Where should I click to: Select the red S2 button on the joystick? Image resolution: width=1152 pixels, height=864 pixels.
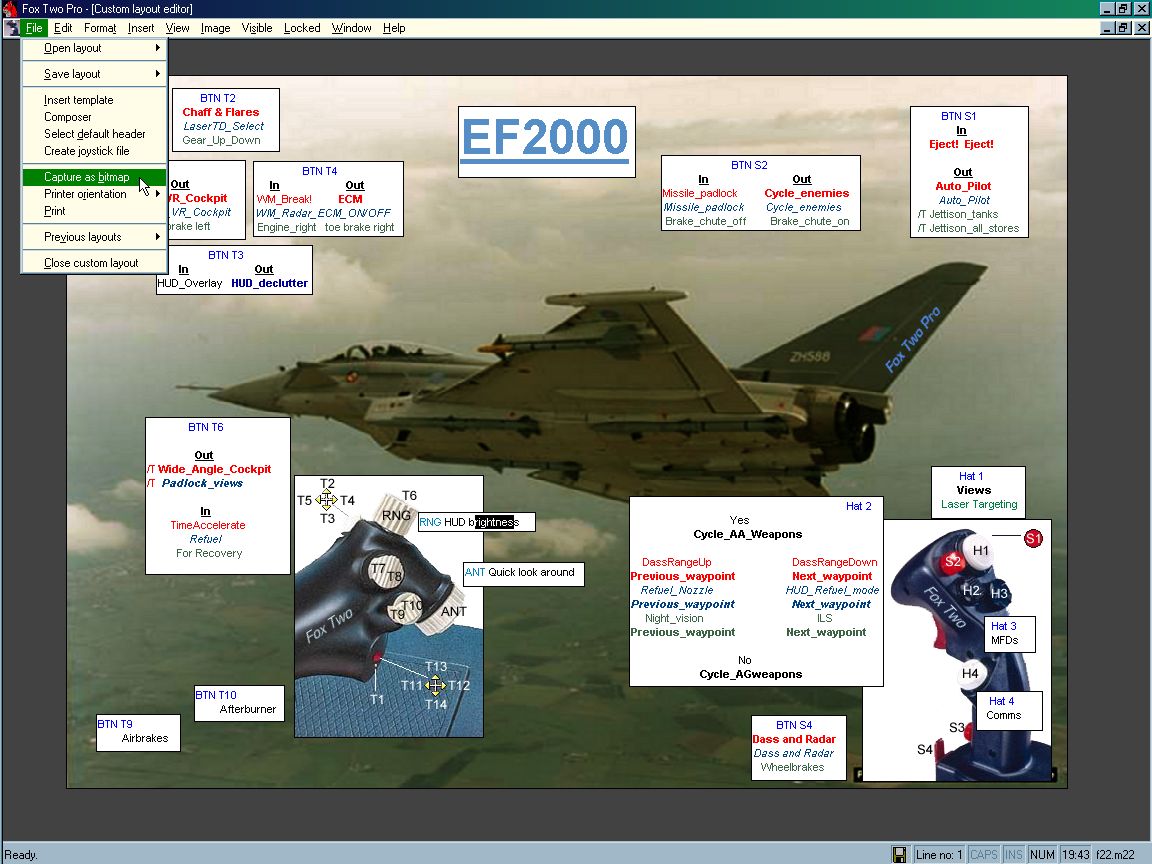tap(952, 561)
